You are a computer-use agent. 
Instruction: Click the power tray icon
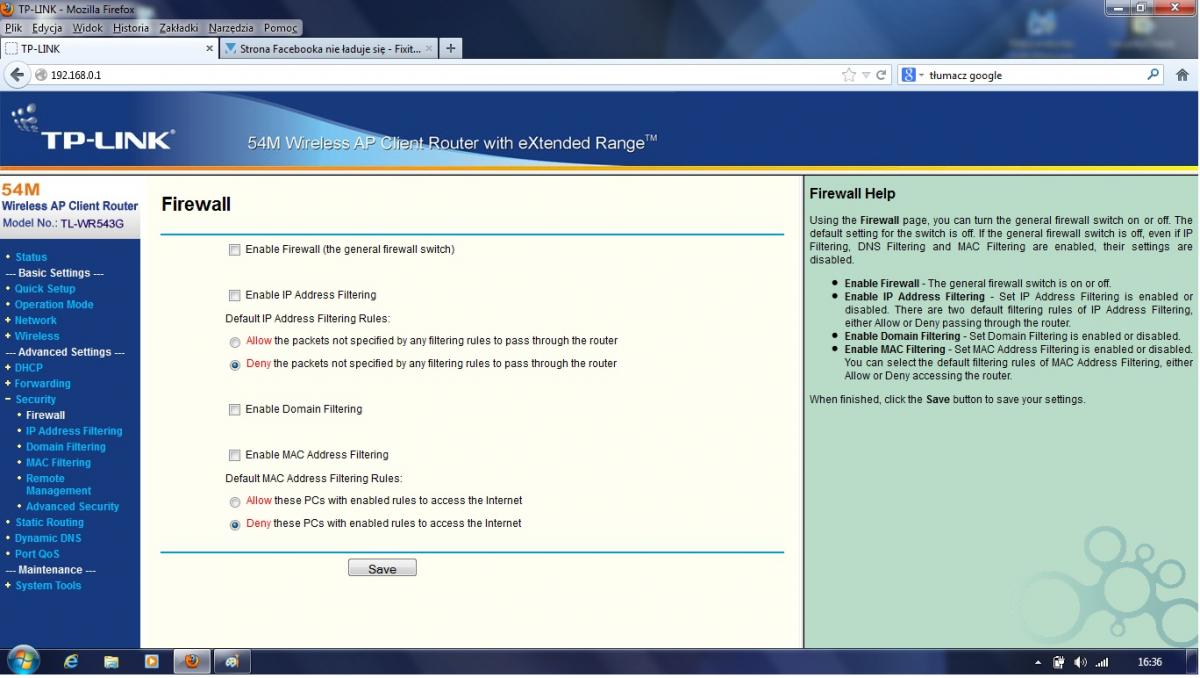[x=1059, y=662]
